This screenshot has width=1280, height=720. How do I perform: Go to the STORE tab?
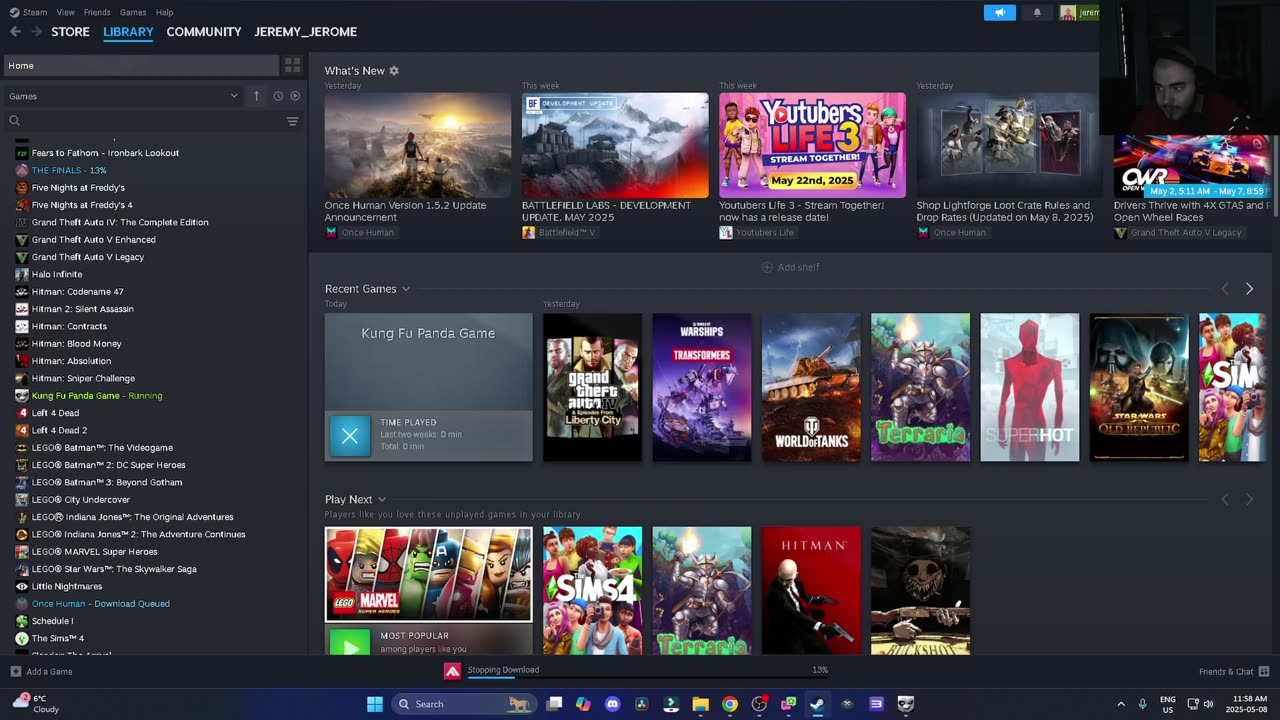pos(70,32)
